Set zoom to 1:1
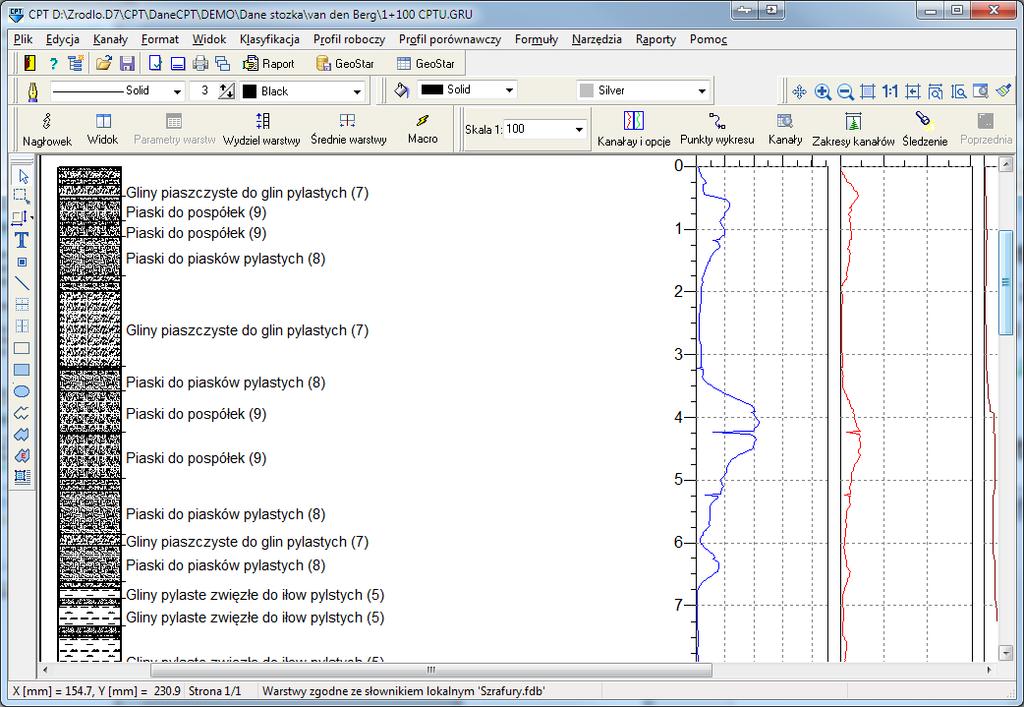The image size is (1024, 707). pyautogui.click(x=890, y=91)
